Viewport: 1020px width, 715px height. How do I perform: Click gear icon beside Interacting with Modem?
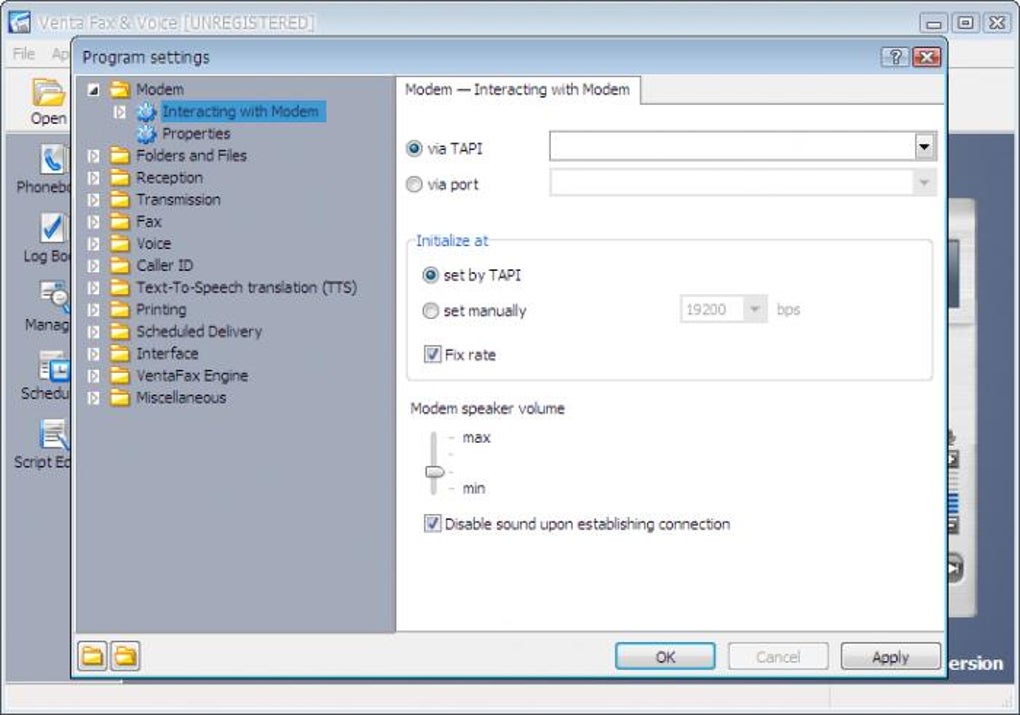point(146,111)
